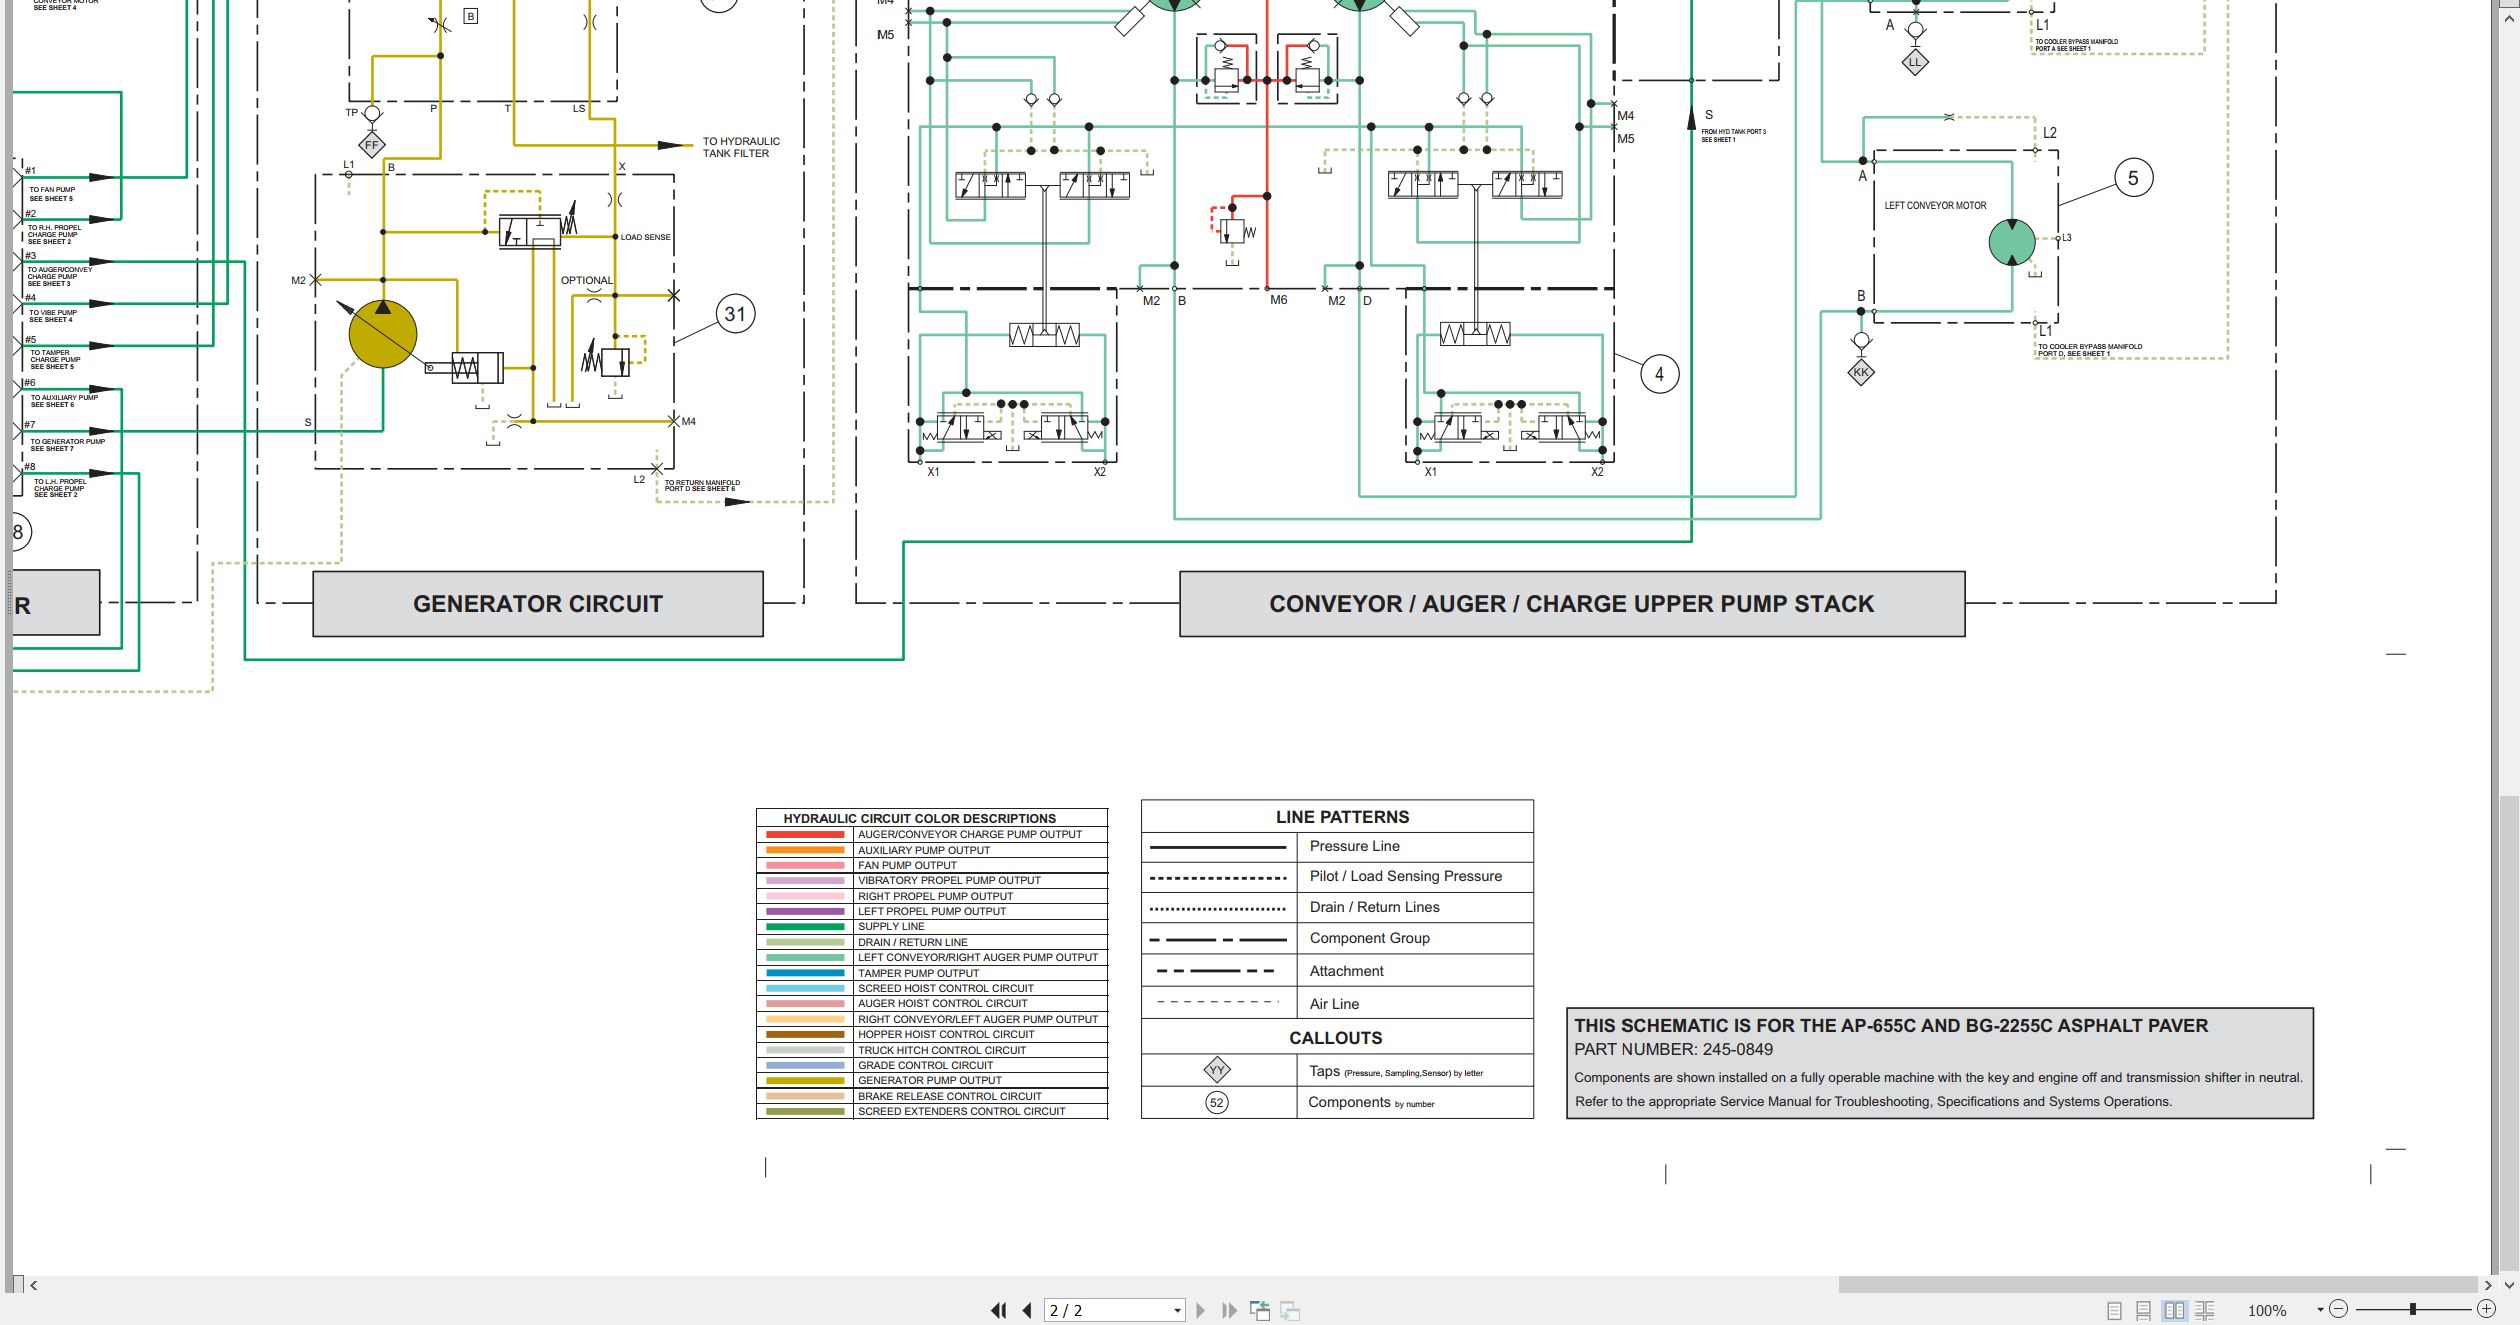Viewport: 2520px width, 1325px height.
Task: Click the Drain / Return Lines pattern row
Action: 1337,908
